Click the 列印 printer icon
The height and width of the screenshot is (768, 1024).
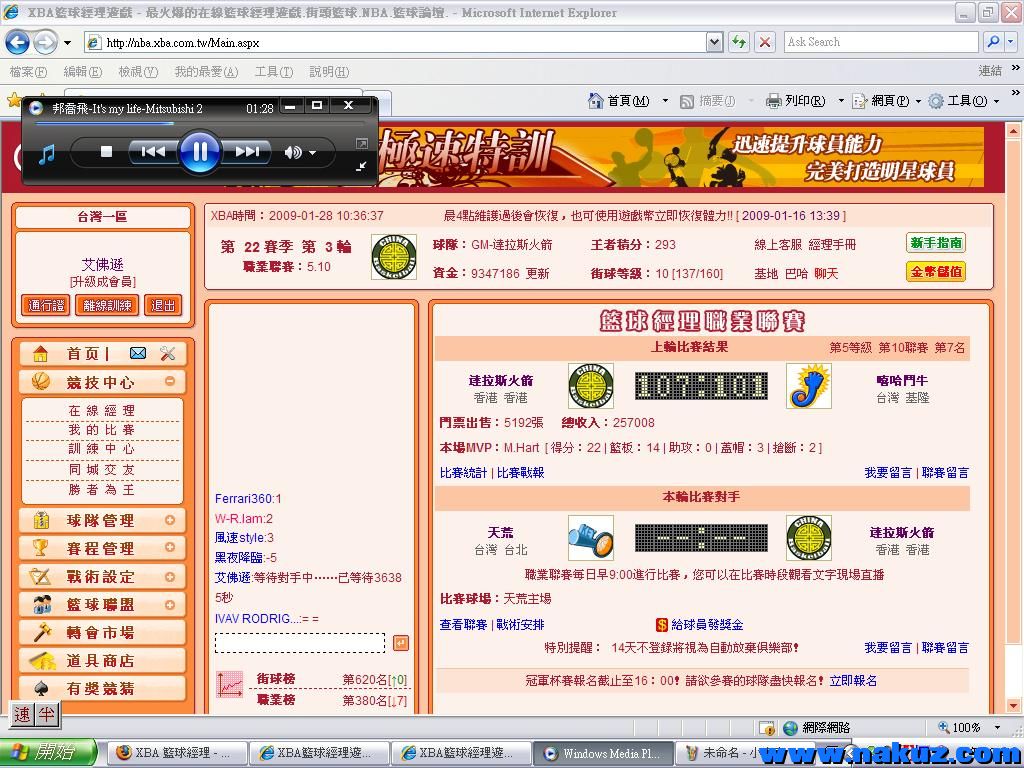(774, 101)
